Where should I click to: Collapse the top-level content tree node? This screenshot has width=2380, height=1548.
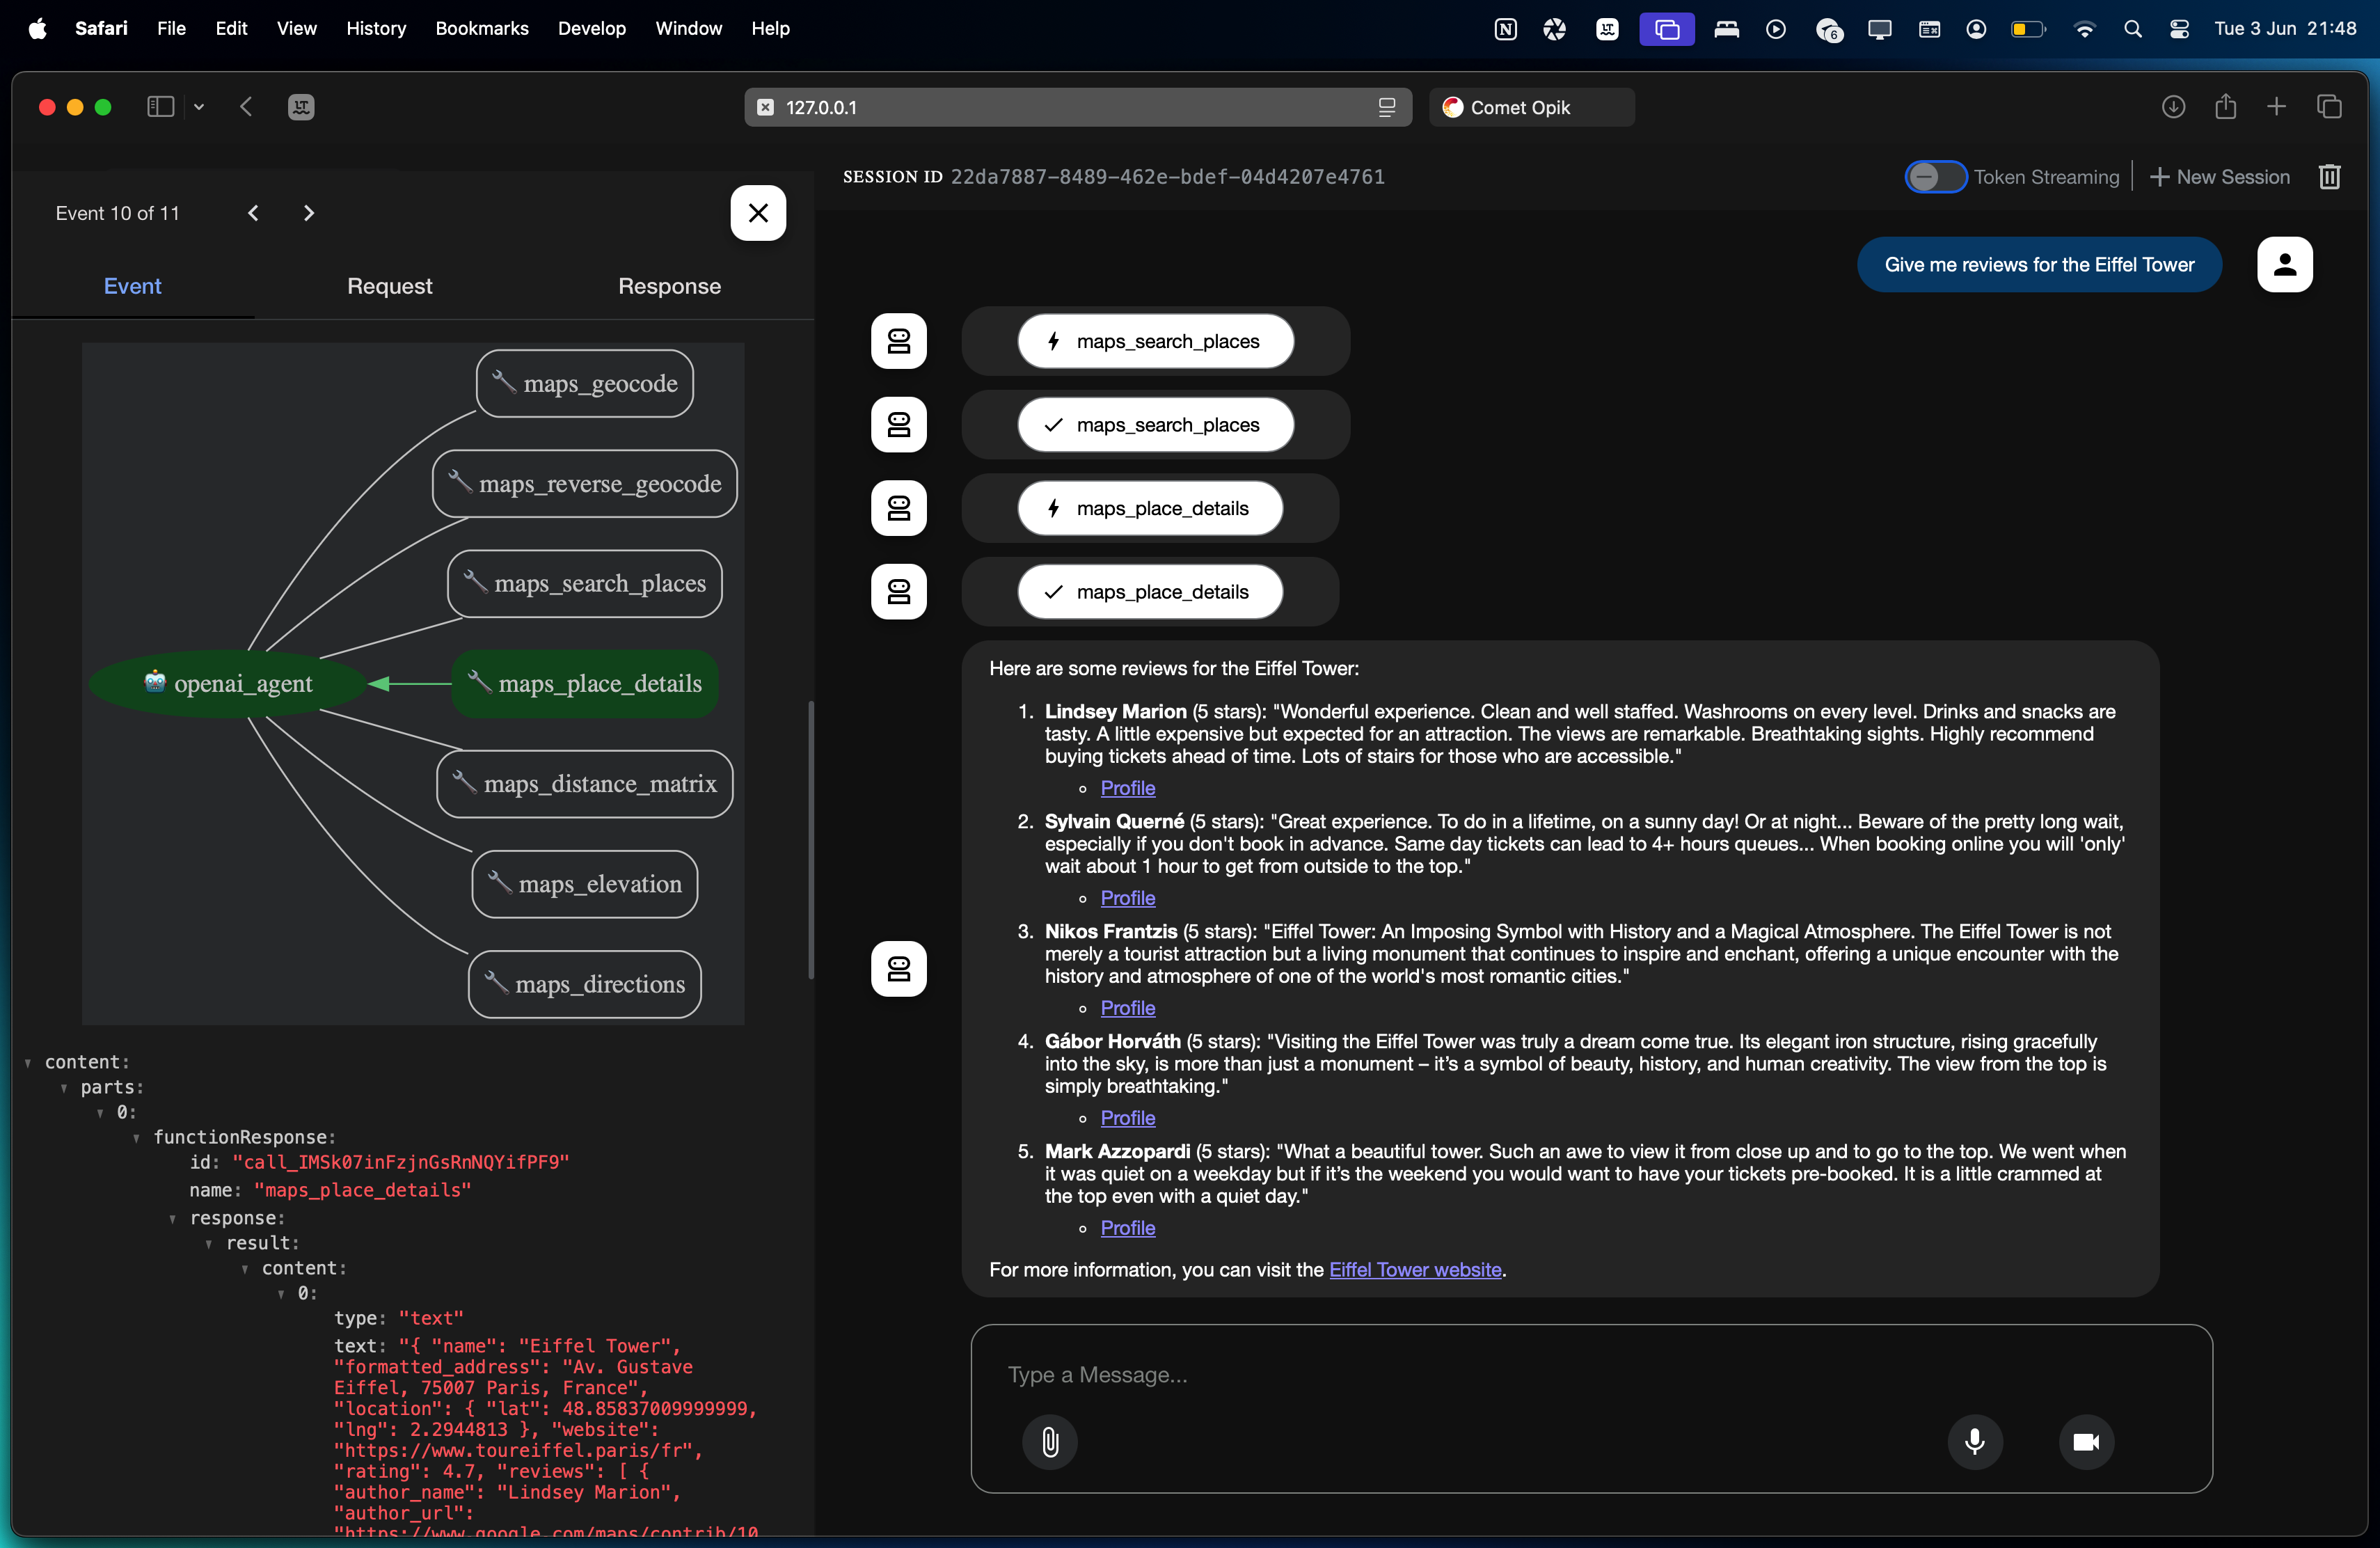(28, 1063)
